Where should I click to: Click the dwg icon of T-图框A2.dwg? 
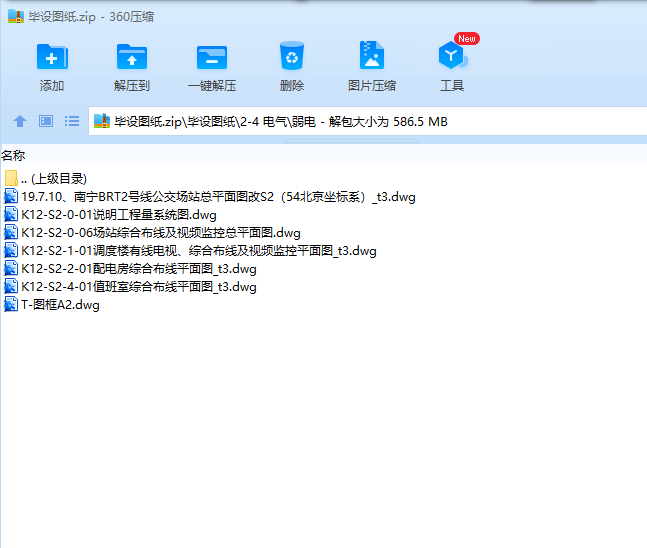pos(11,305)
